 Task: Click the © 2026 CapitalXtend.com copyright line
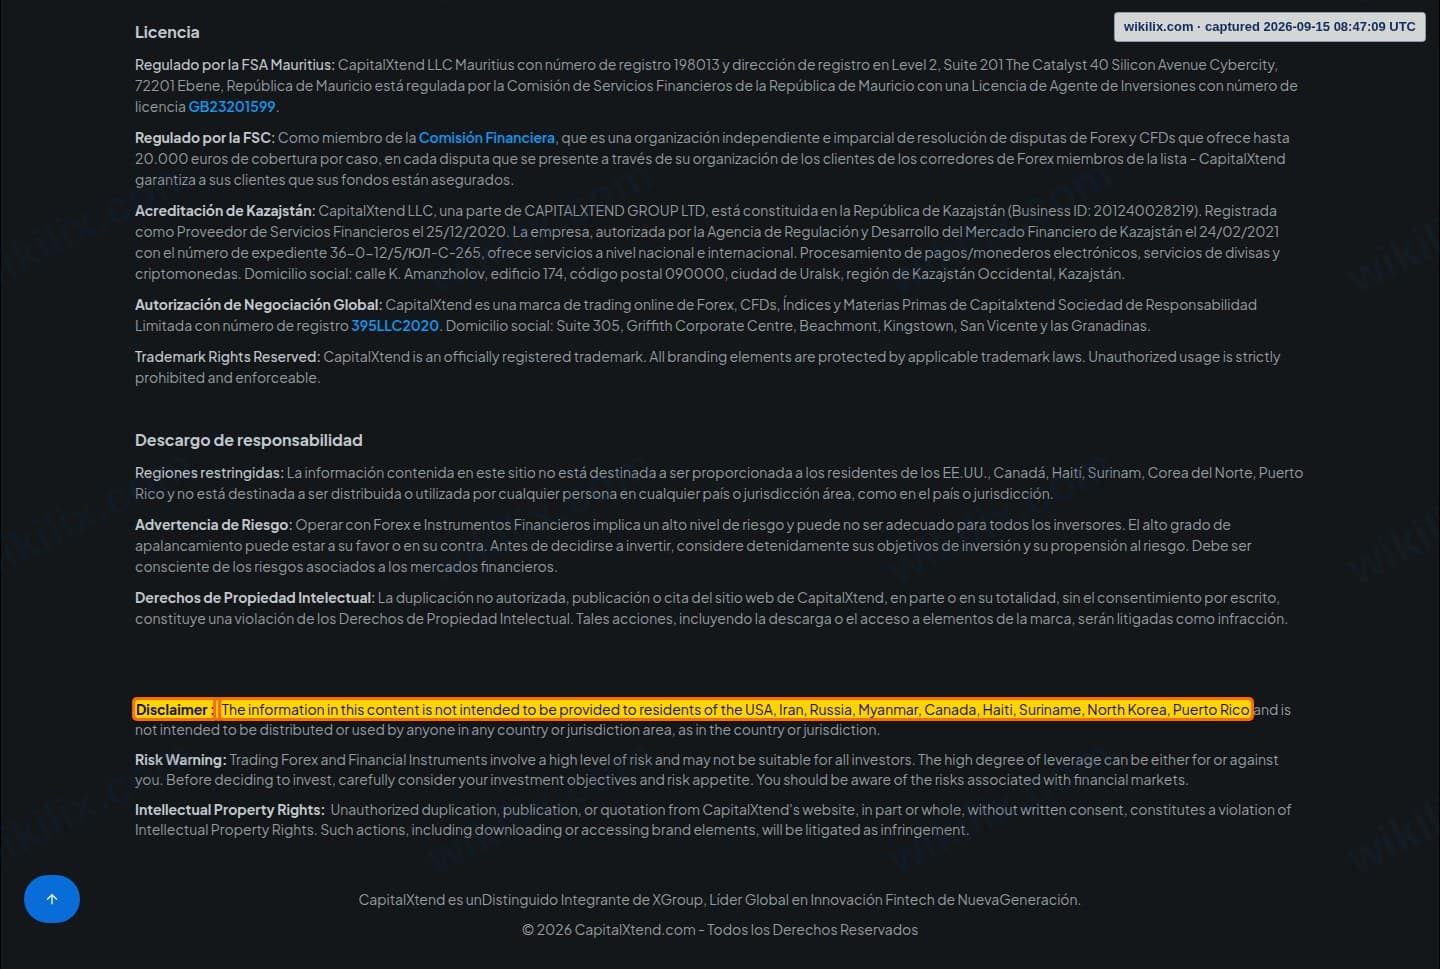coord(720,930)
